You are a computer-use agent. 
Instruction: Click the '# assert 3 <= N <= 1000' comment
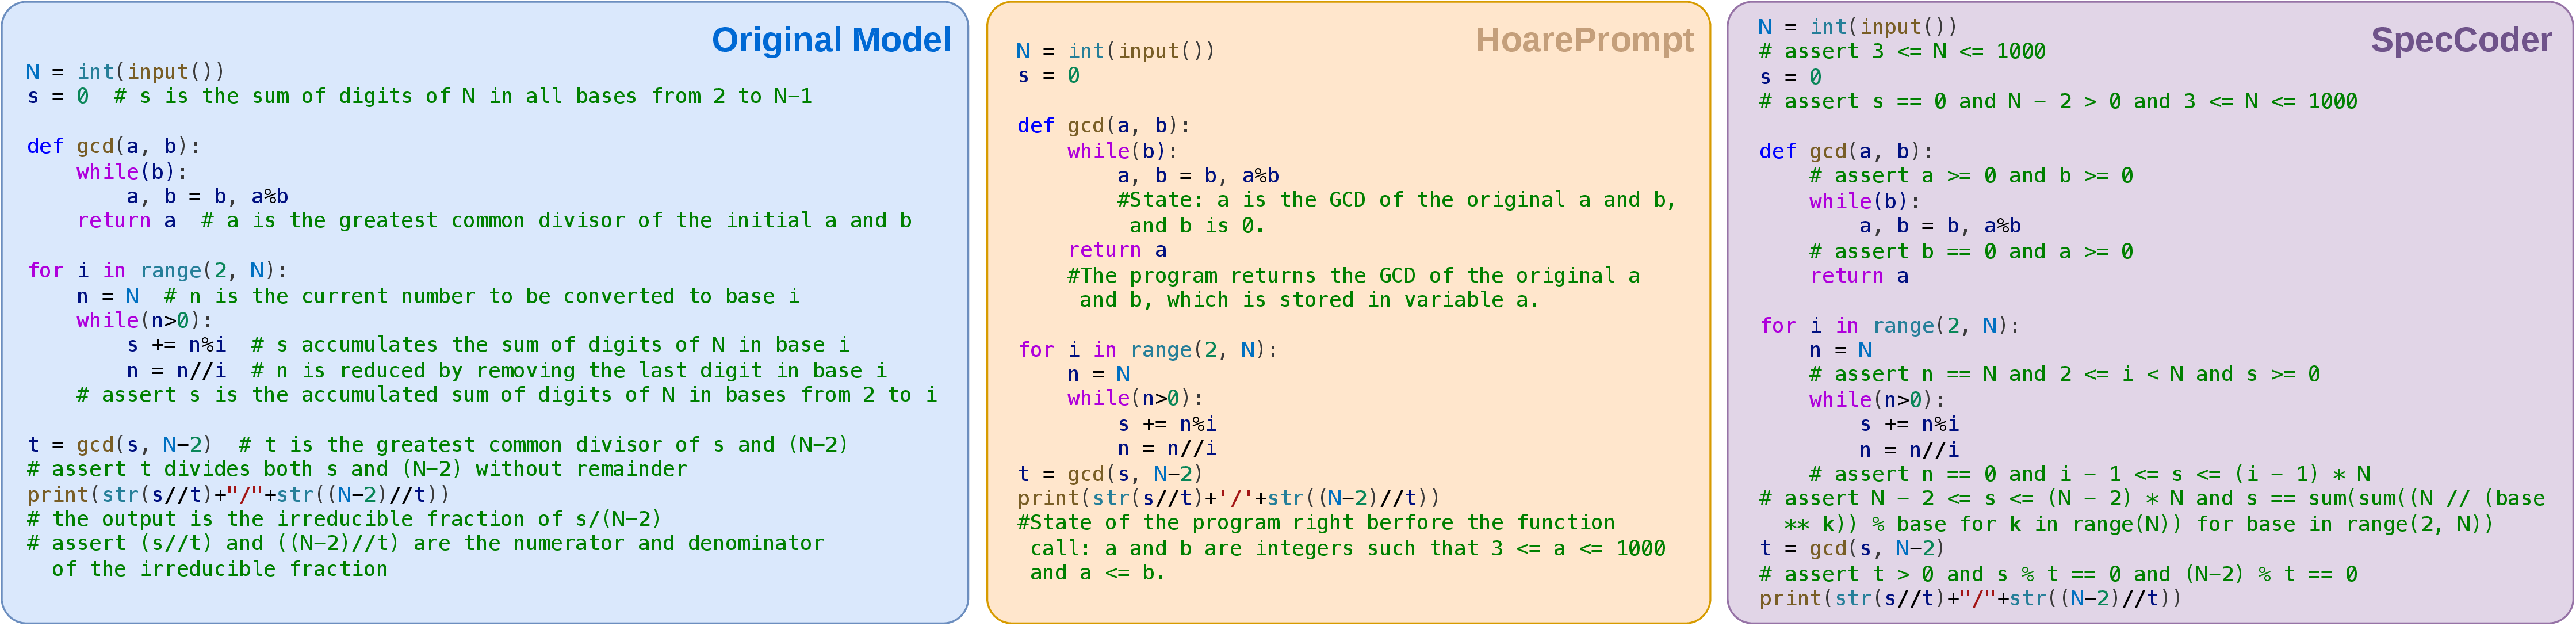[x=1902, y=51]
